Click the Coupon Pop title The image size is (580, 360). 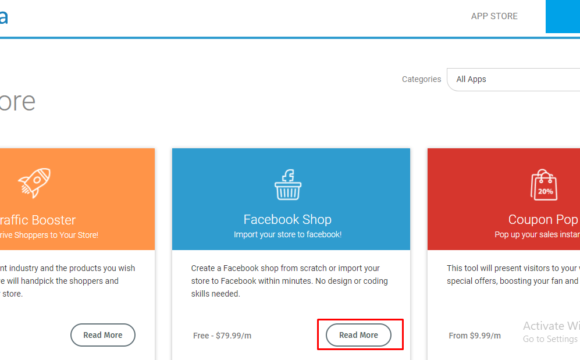(543, 219)
